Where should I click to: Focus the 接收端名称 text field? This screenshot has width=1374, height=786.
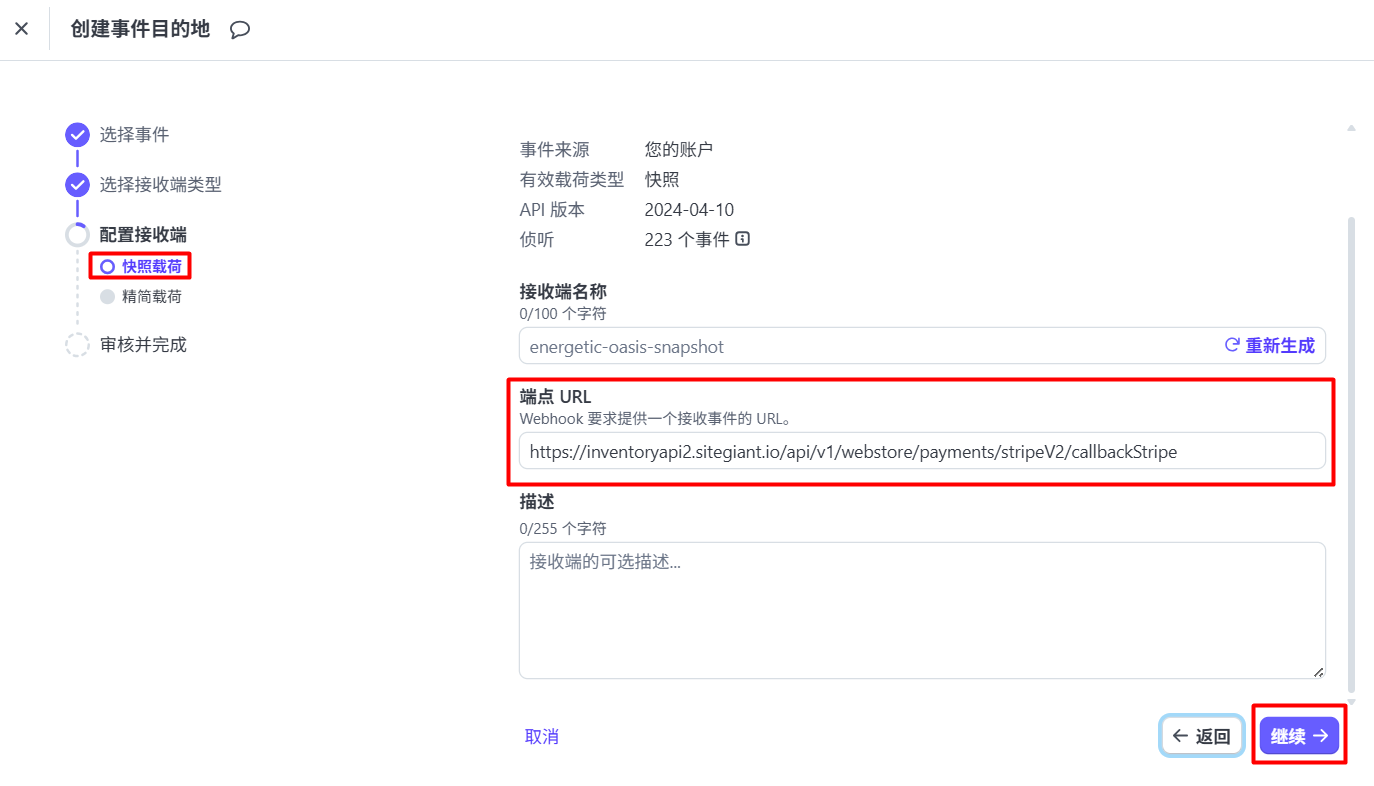[860, 346]
